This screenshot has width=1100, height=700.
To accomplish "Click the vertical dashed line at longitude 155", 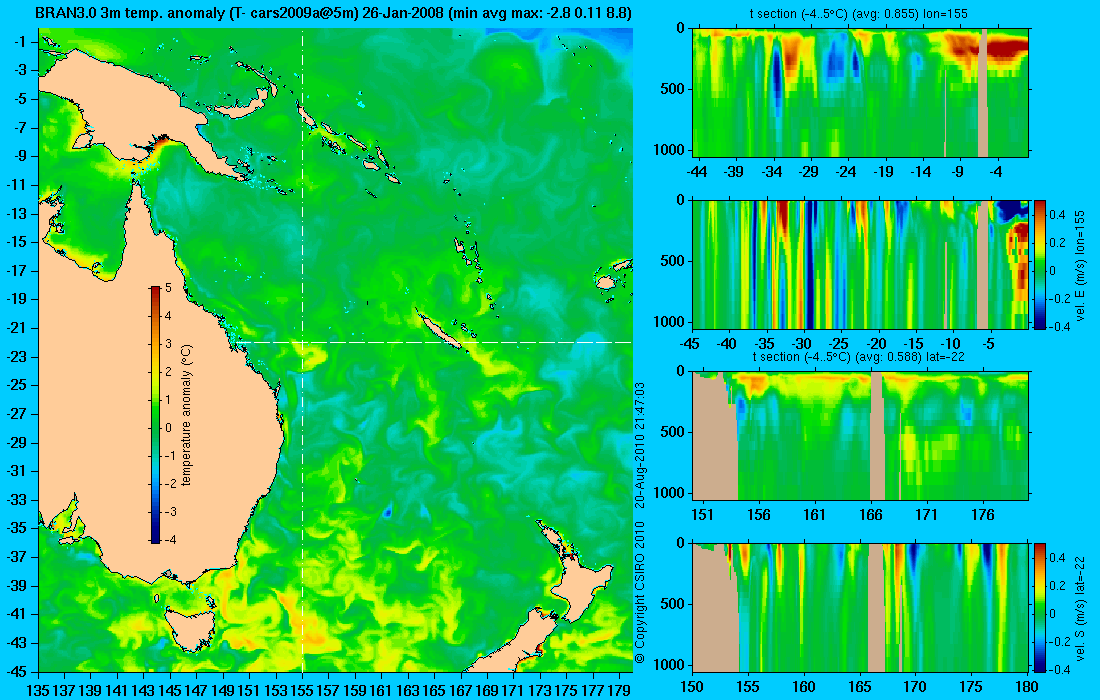I will [302, 349].
